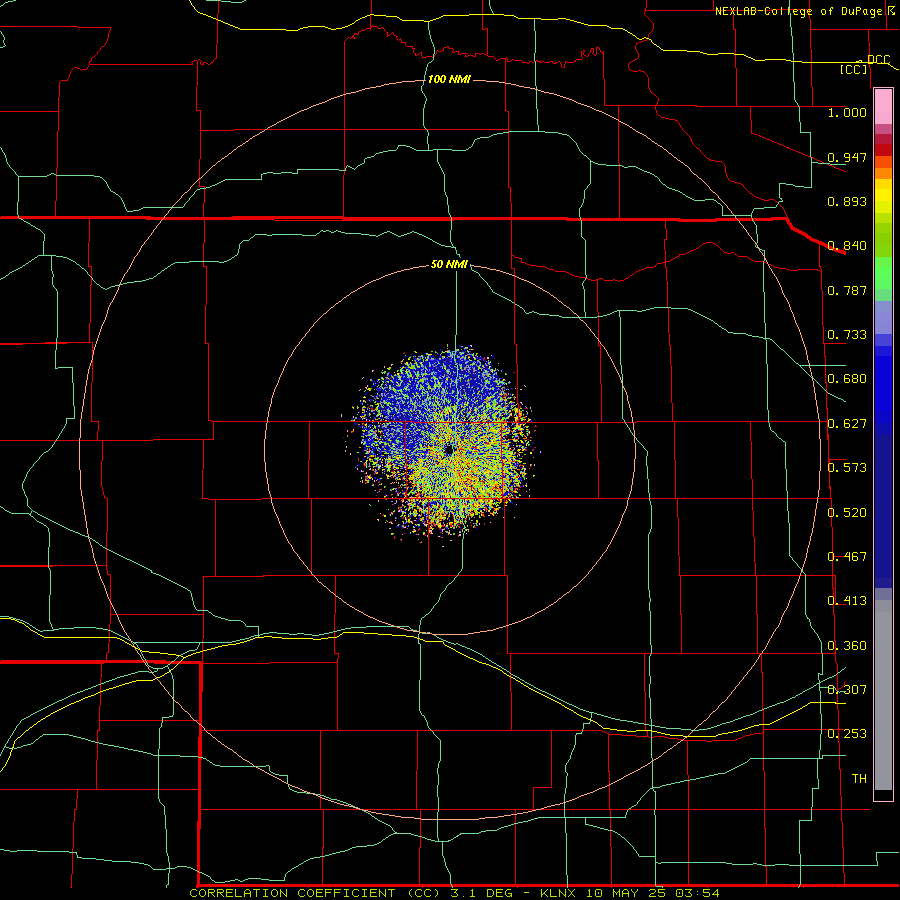Pick the red segment of color scale

(x=883, y=150)
